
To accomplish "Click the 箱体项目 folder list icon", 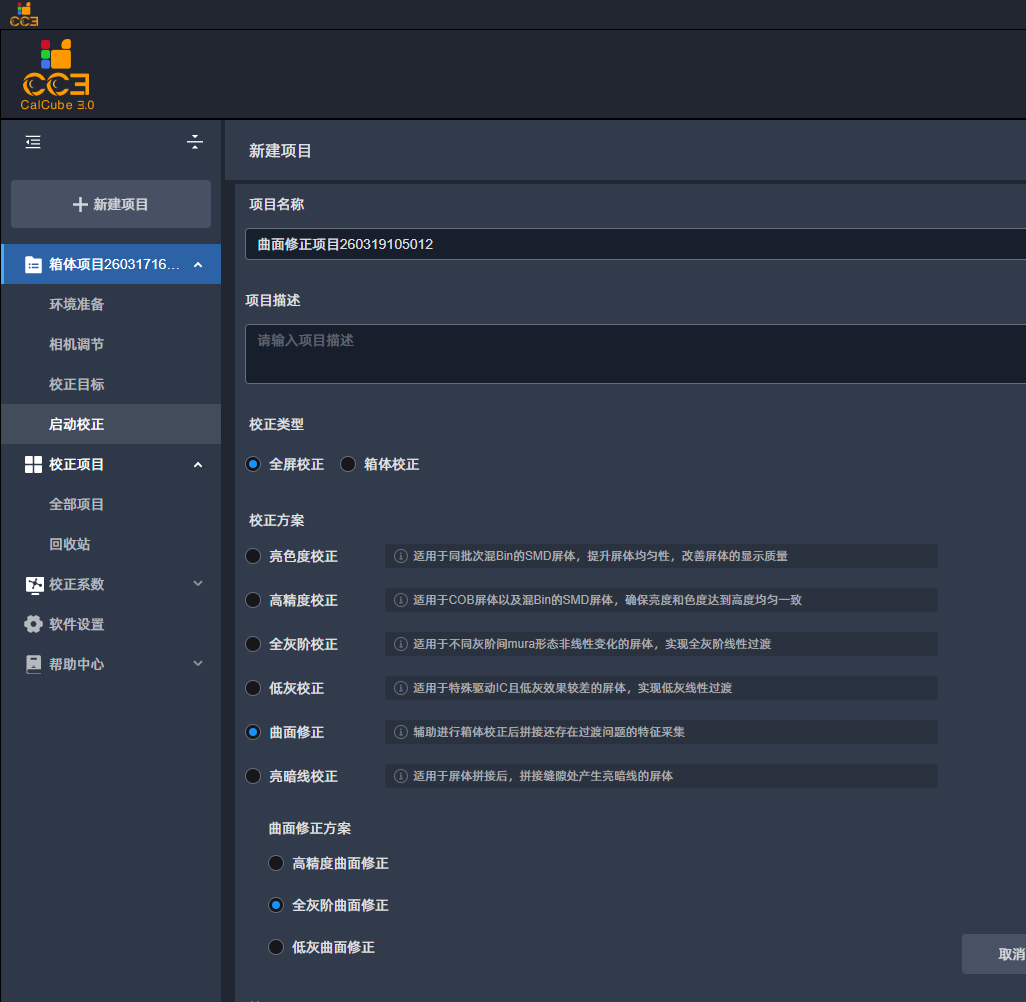I will [x=33, y=264].
